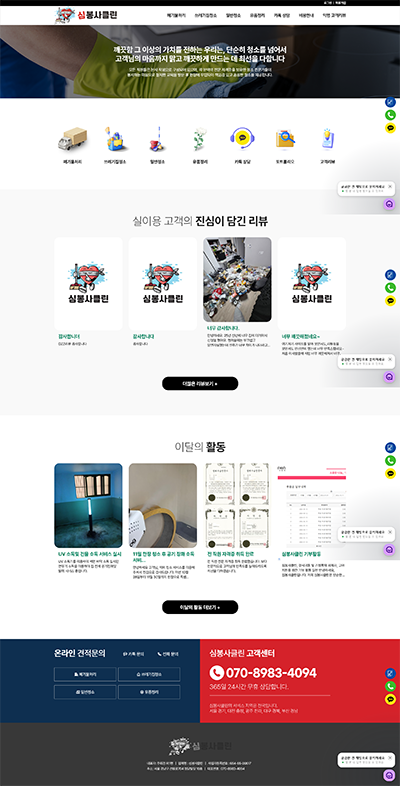Open the purple chat widget button near top
Screen dimensions: 400x786
pos(389,204)
